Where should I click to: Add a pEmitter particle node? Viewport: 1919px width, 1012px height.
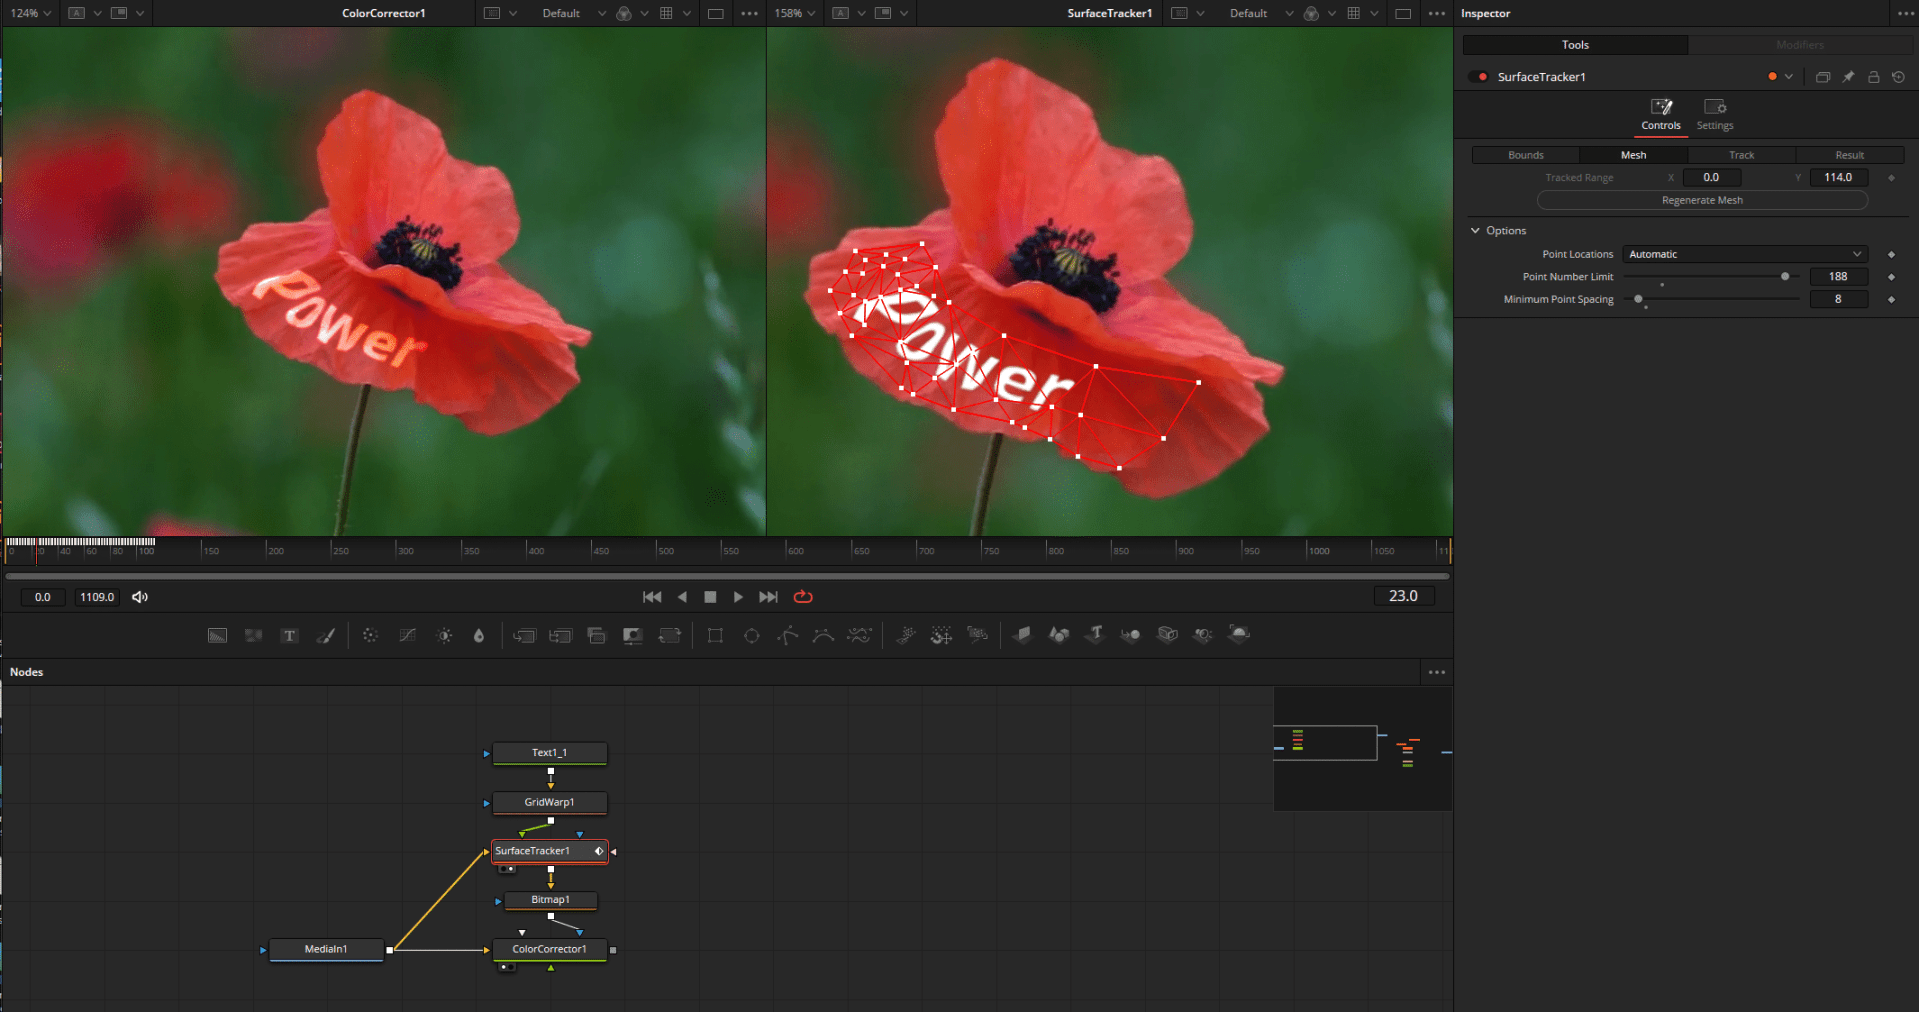pyautogui.click(x=906, y=635)
